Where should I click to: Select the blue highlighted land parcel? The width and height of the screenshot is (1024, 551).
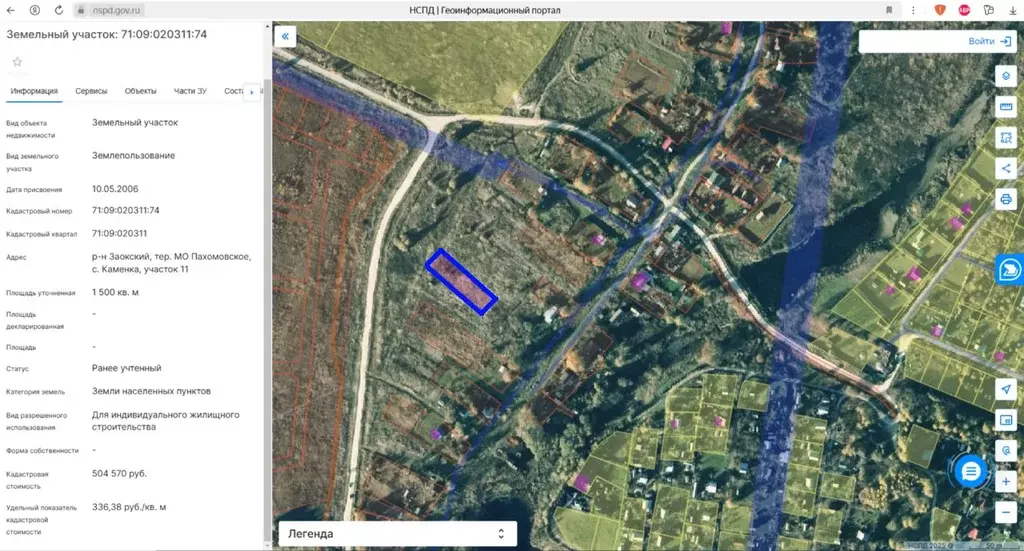[461, 282]
